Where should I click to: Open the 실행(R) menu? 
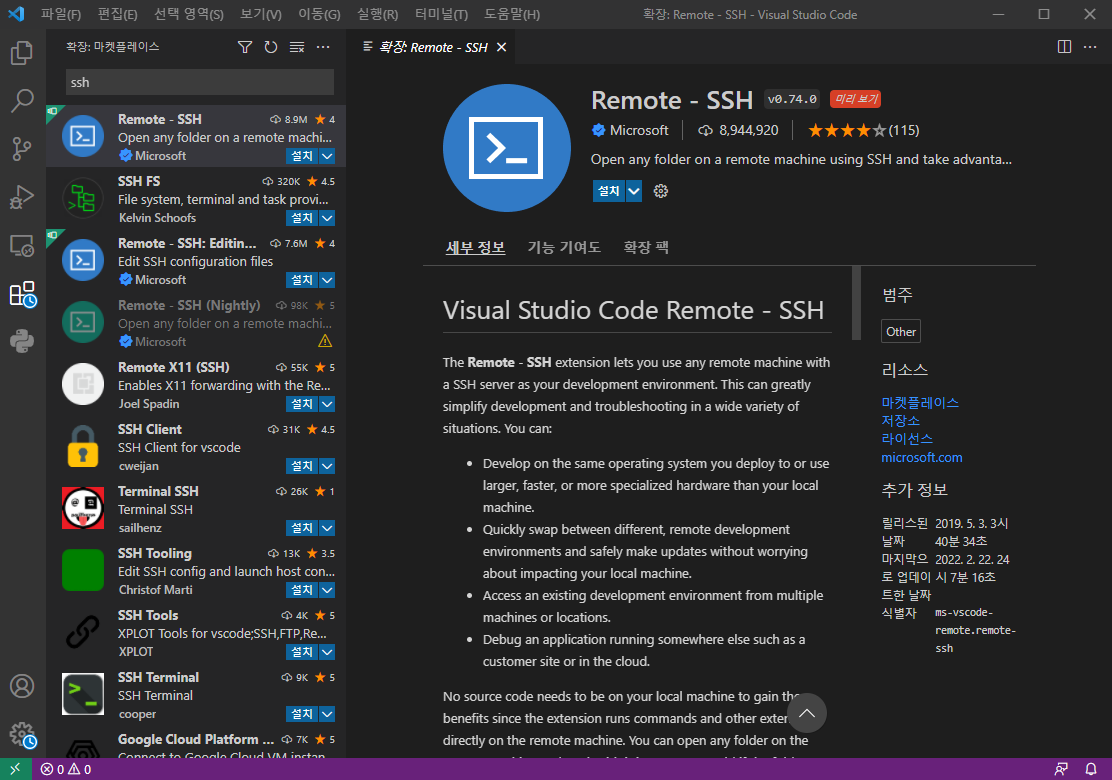pos(377,14)
